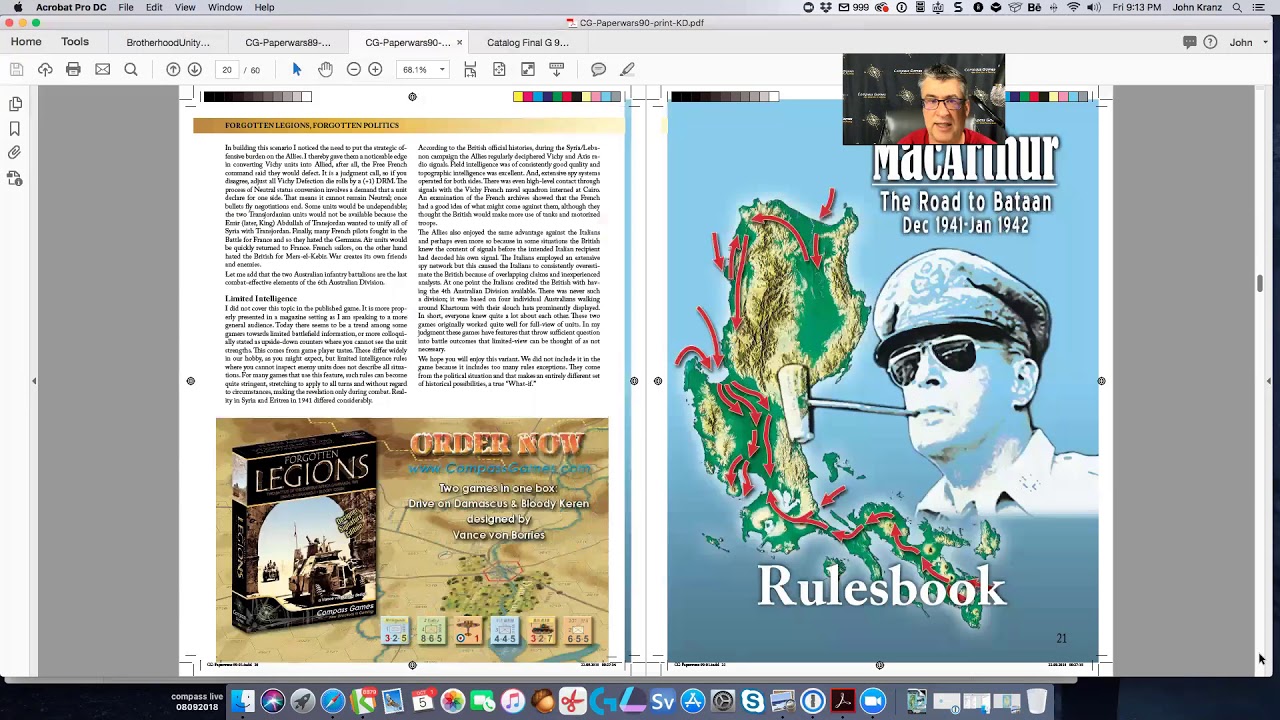Click the 'Limited Intelligence' heading text
This screenshot has width=1280, height=720.
click(261, 299)
